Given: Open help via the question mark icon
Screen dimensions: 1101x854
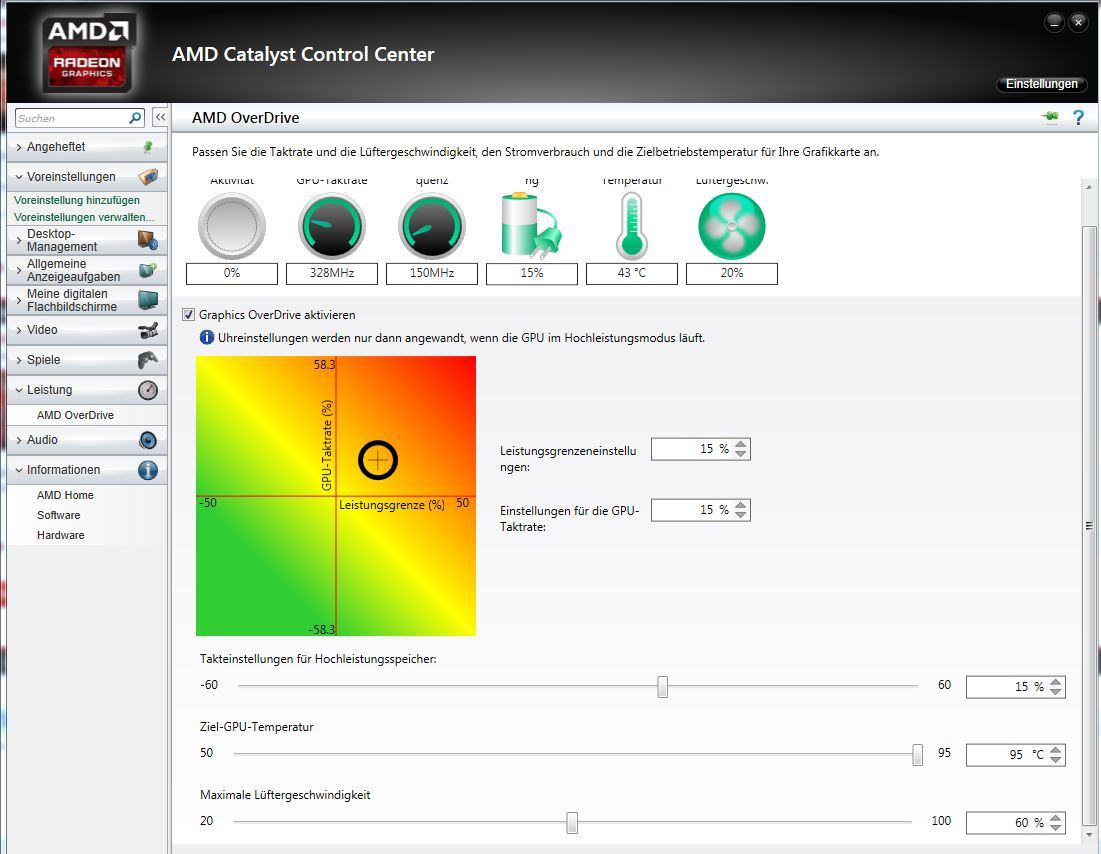Looking at the screenshot, I should 1079,118.
